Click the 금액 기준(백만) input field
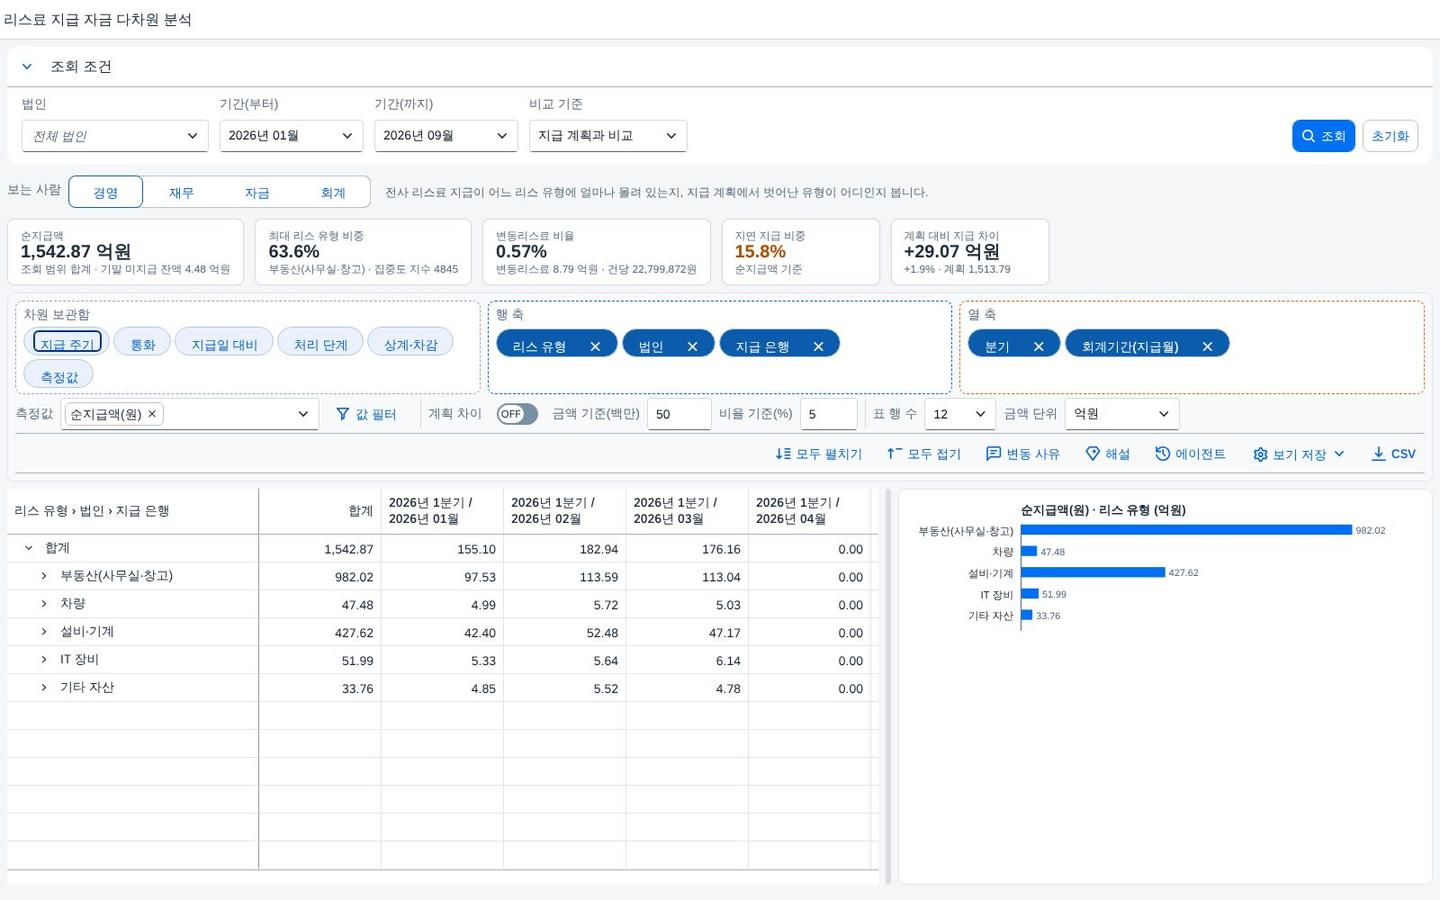The width and height of the screenshot is (1440, 900). [x=679, y=414]
